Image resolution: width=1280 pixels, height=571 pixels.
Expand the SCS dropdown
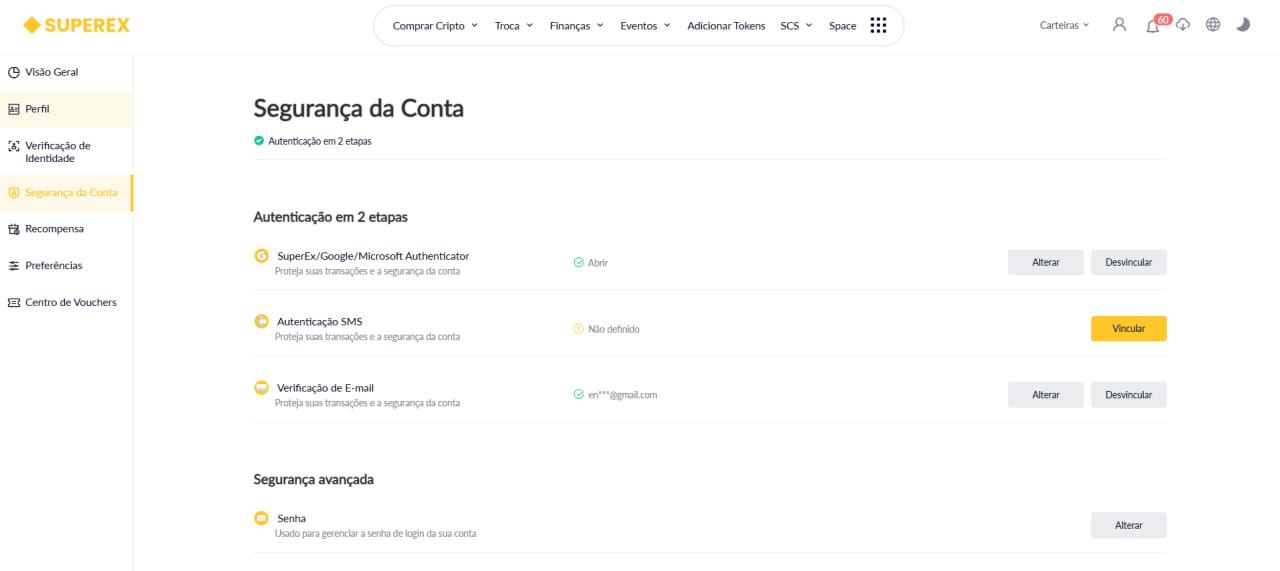pyautogui.click(x=796, y=26)
